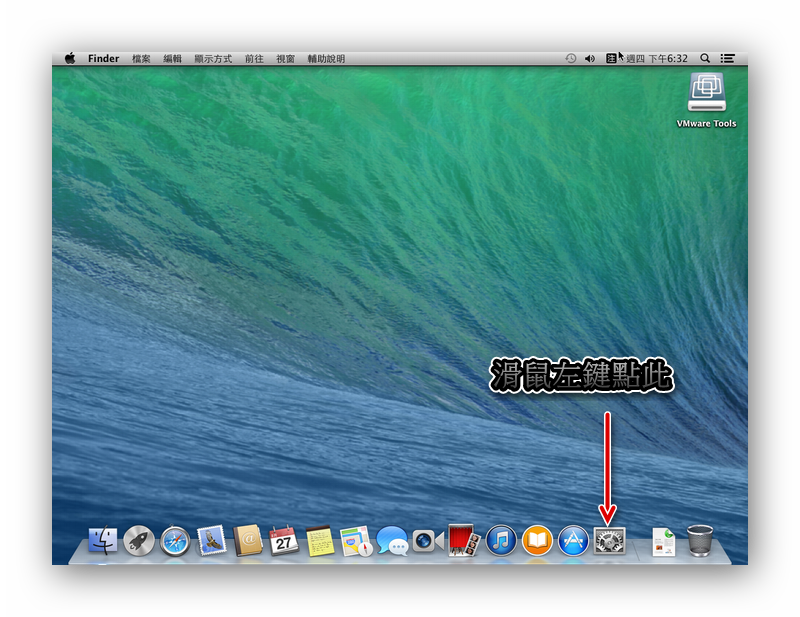This screenshot has height=617, width=800.
Task: Open Safari compass icon in Dock
Action: click(175, 541)
